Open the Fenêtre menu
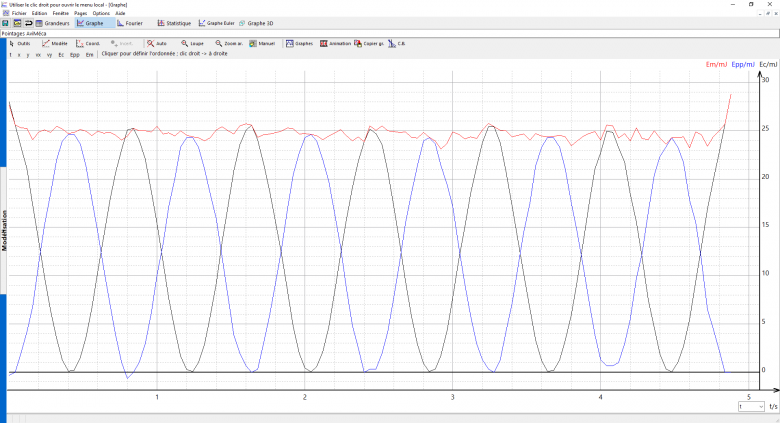 click(x=61, y=13)
